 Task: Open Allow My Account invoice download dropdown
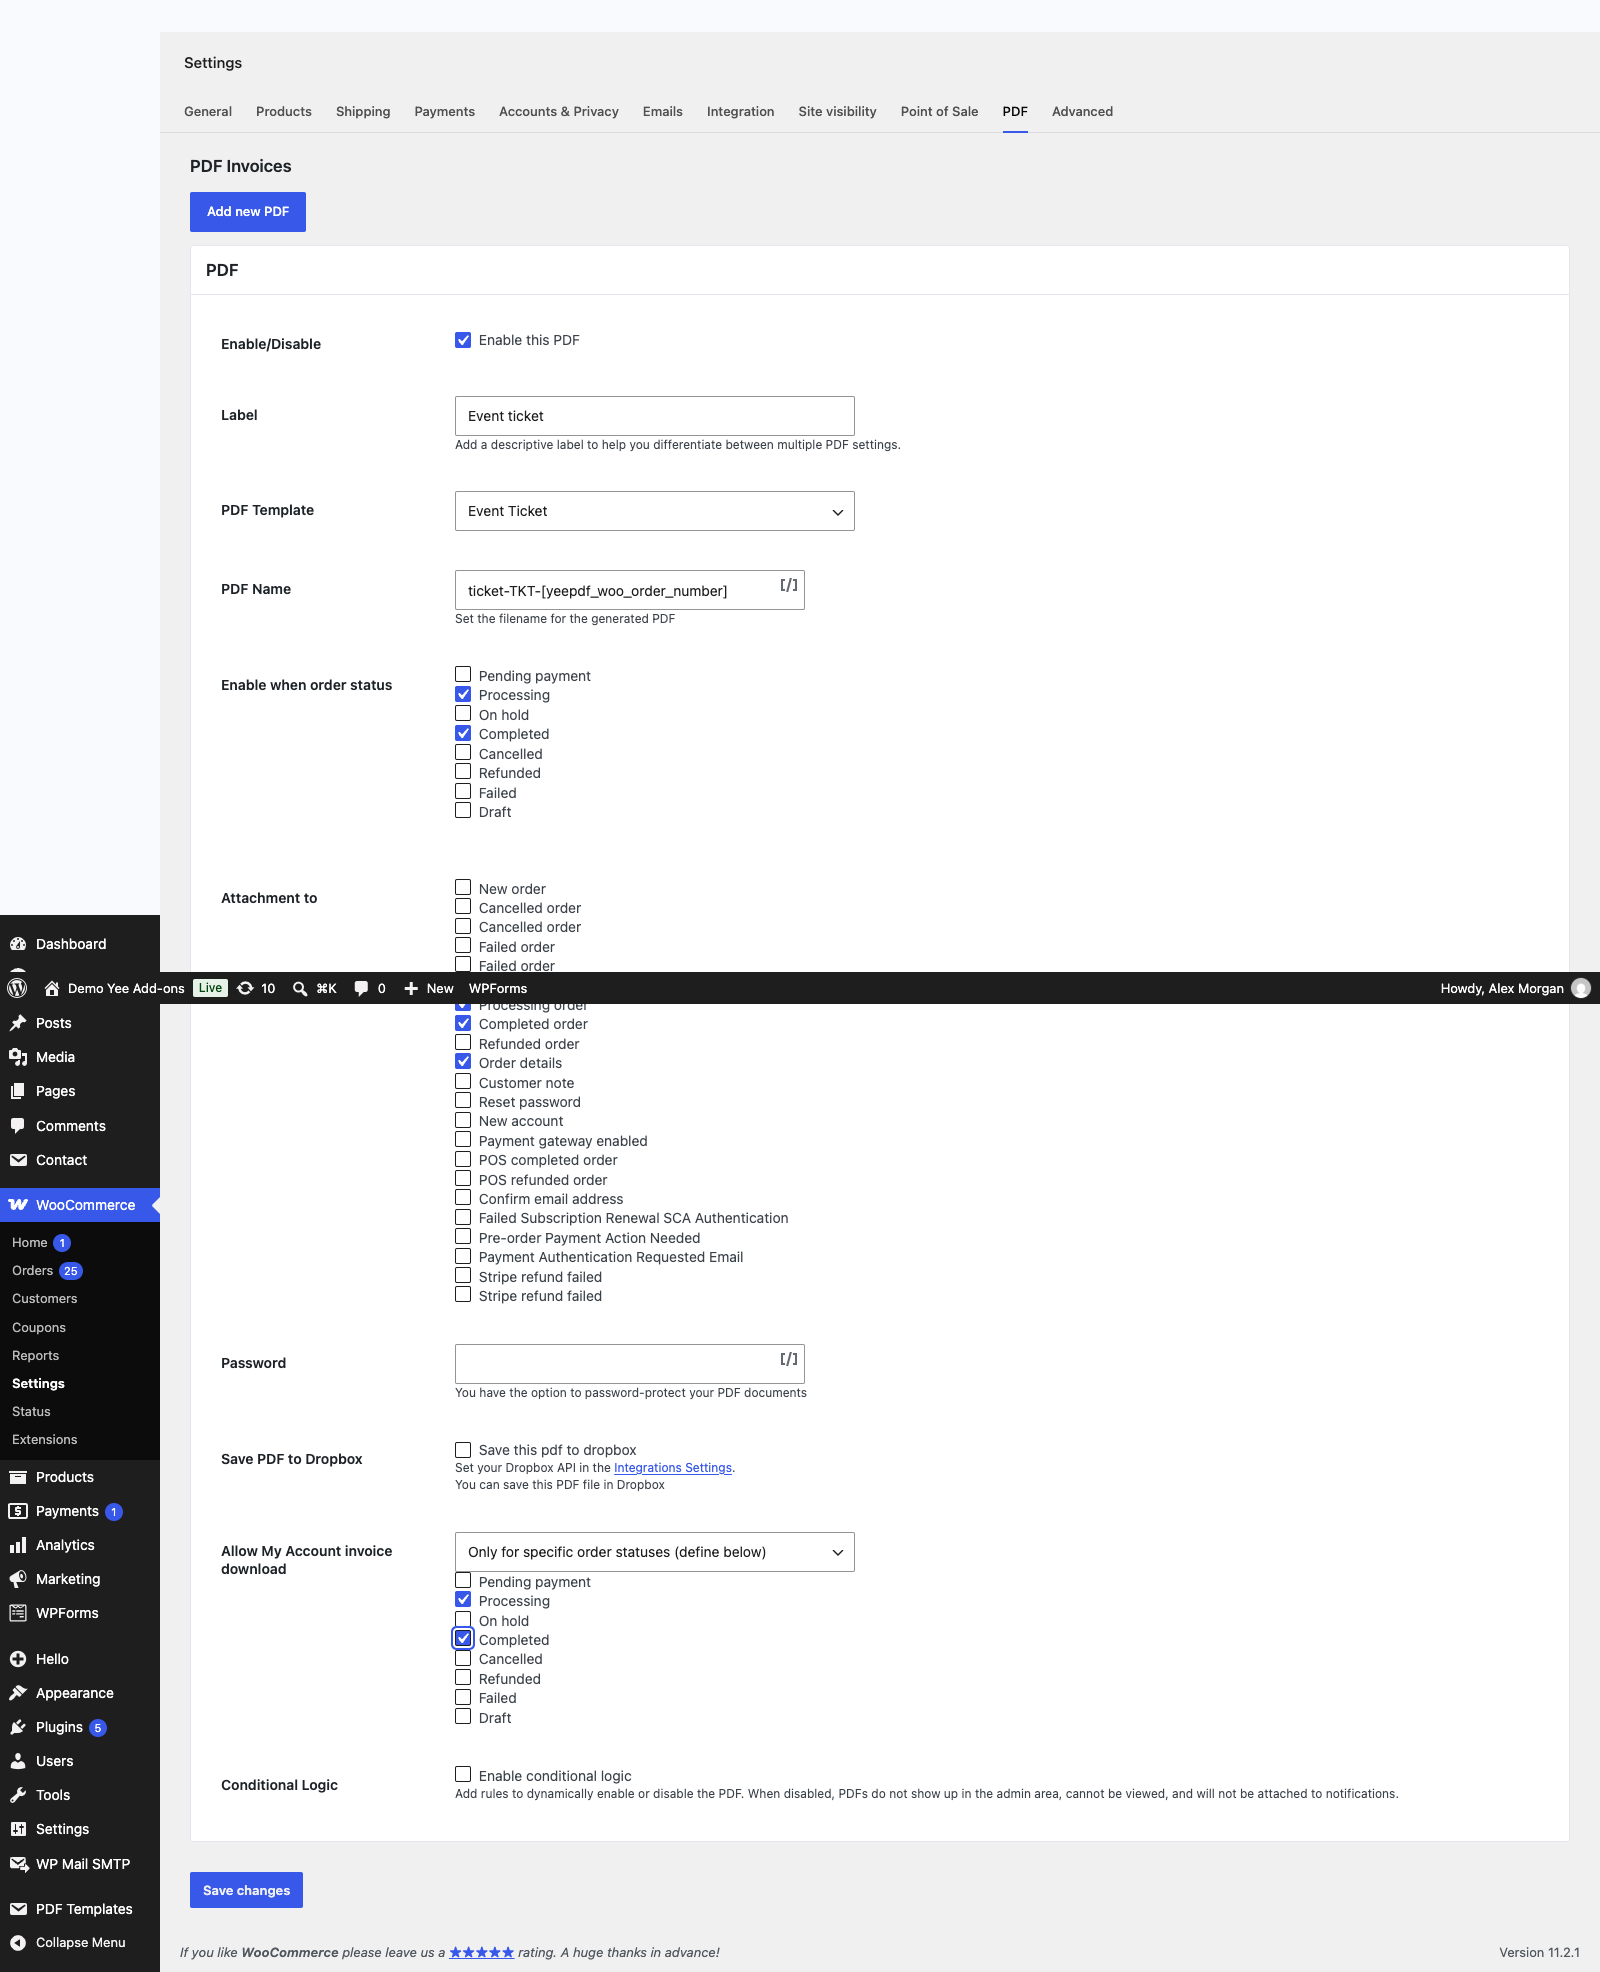click(x=655, y=1552)
